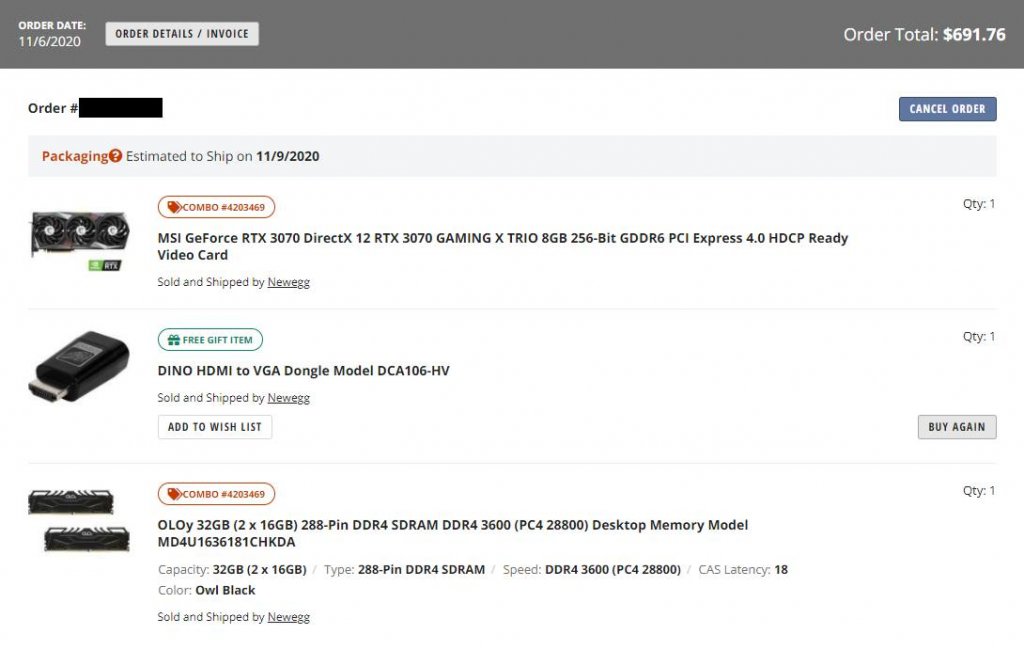Click 'Qty: 1' for MSI video card
This screenshot has height=650, width=1024.
click(979, 204)
